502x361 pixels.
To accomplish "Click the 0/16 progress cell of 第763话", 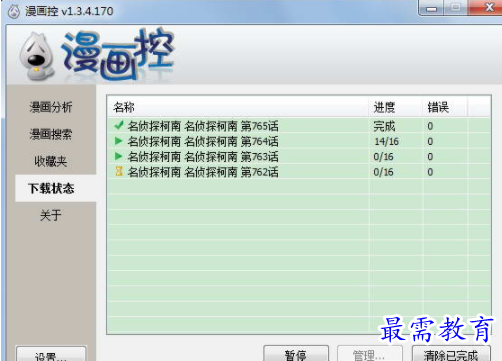I will click(x=383, y=157).
